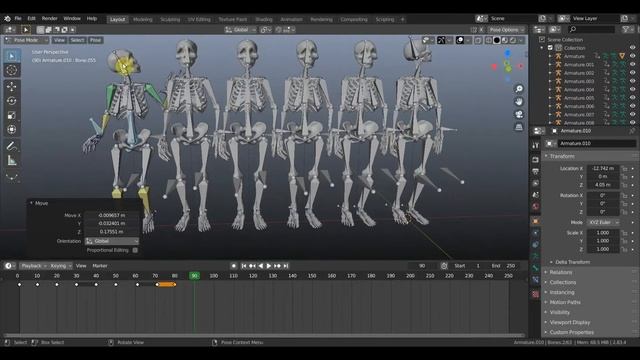Click the Move X value field
This screenshot has width=640, height=360.
pyautogui.click(x=111, y=215)
